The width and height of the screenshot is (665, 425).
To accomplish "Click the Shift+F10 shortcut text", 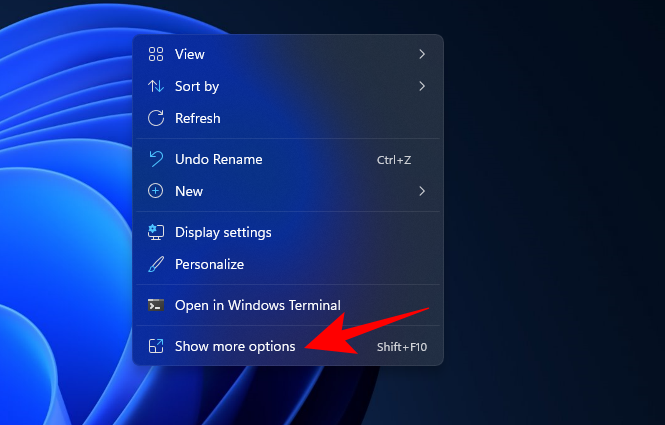I will pyautogui.click(x=402, y=347).
